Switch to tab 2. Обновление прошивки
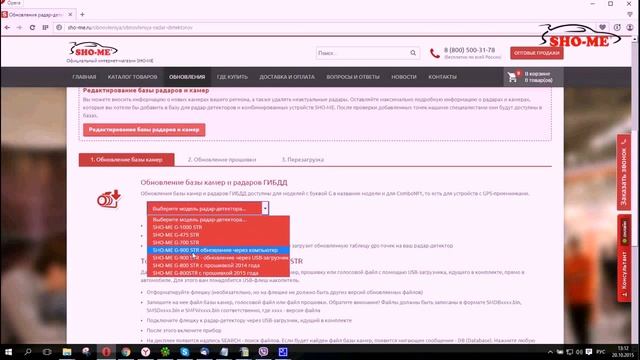Screen dimensions: 640x360 (x=222, y=160)
